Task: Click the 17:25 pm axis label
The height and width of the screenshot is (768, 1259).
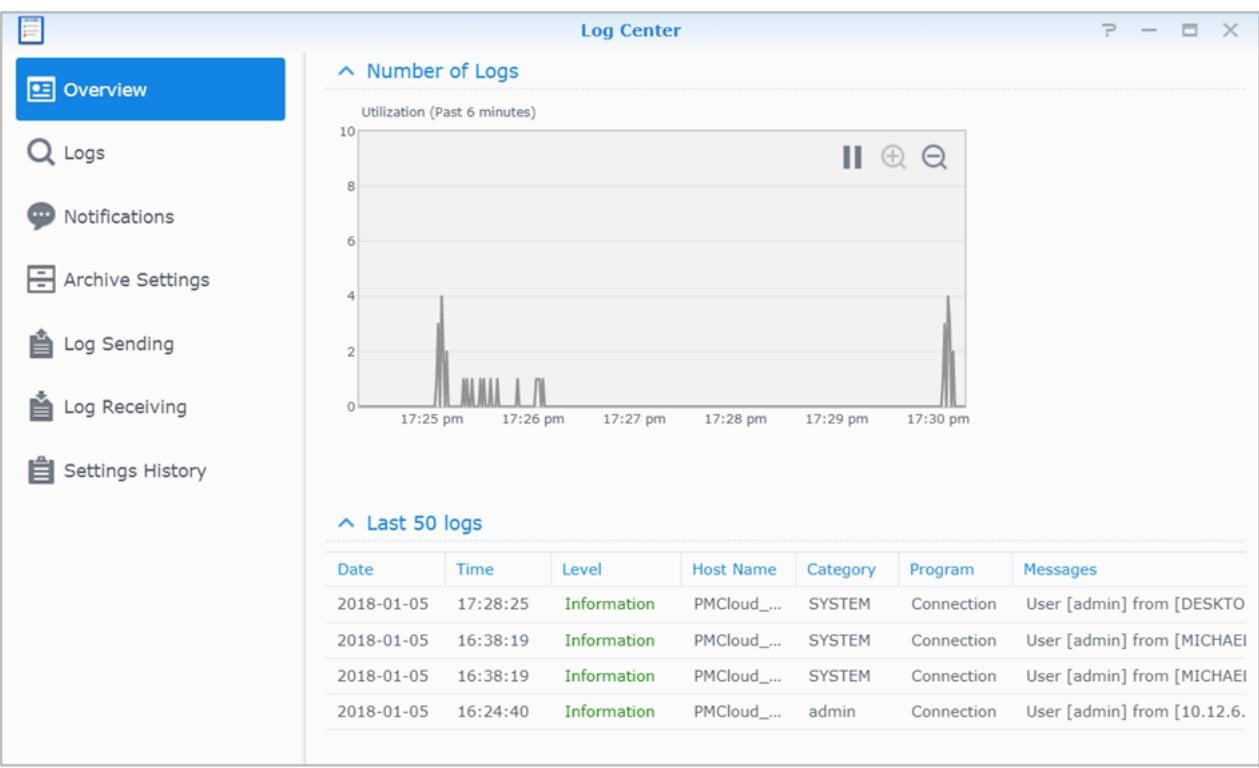Action: pos(432,419)
